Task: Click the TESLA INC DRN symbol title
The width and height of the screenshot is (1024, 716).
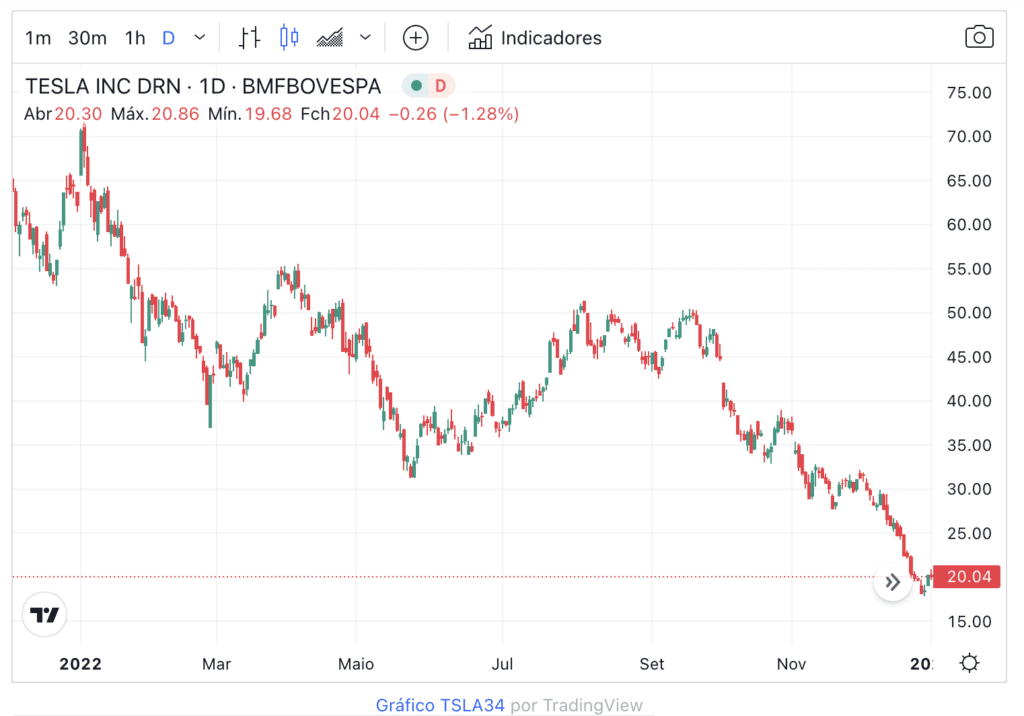Action: (x=203, y=86)
